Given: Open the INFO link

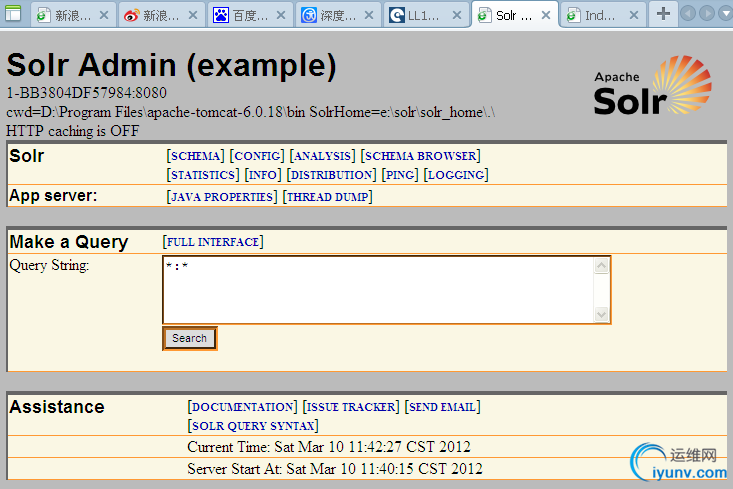Looking at the screenshot, I should [263, 175].
